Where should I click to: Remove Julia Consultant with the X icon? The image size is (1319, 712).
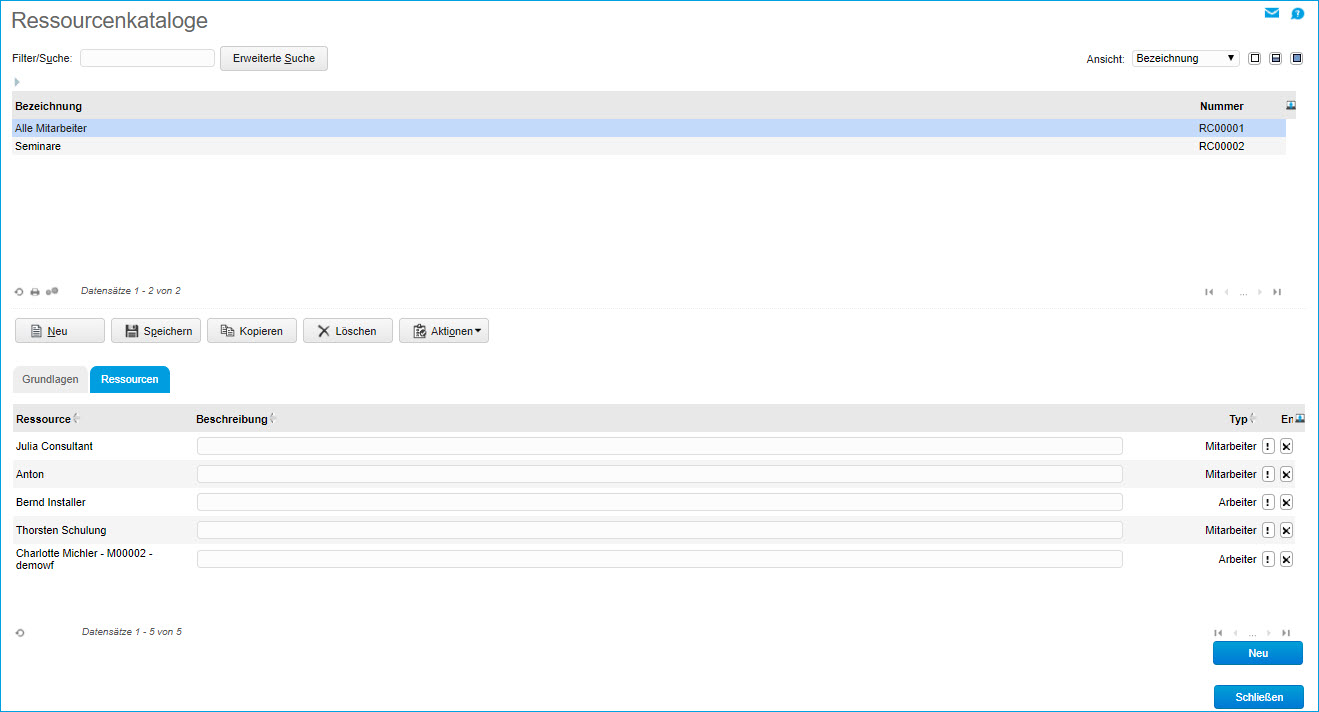pyautogui.click(x=1286, y=447)
